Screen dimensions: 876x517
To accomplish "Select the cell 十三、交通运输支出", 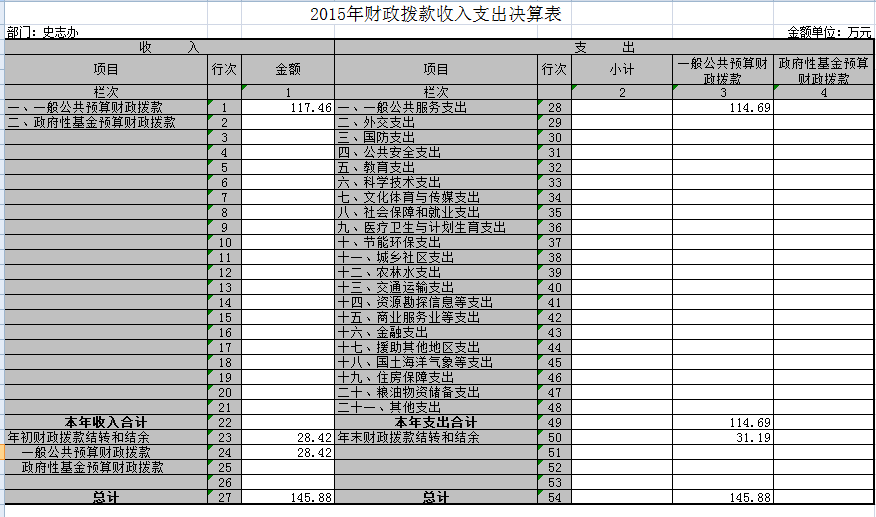I will [x=436, y=287].
